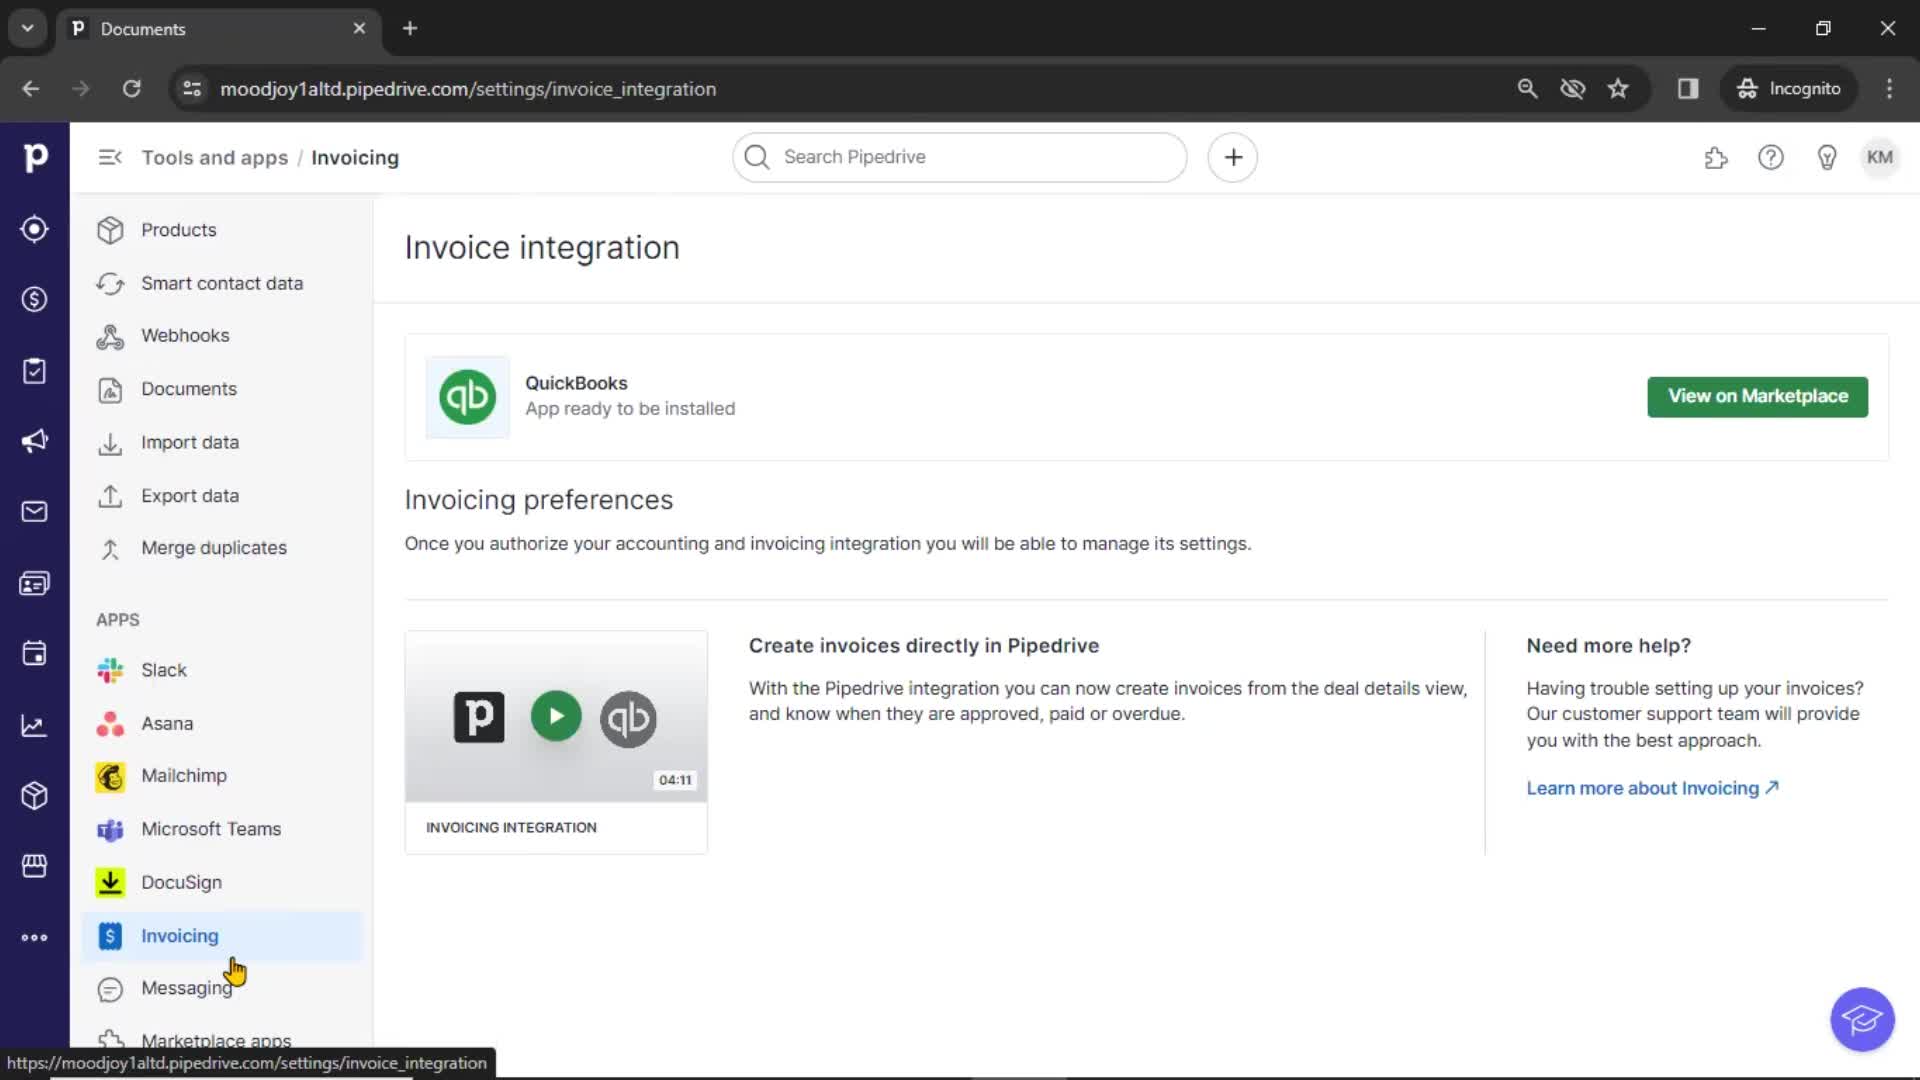Toggle the Help question mark icon
The width and height of the screenshot is (1920, 1080).
click(1771, 157)
